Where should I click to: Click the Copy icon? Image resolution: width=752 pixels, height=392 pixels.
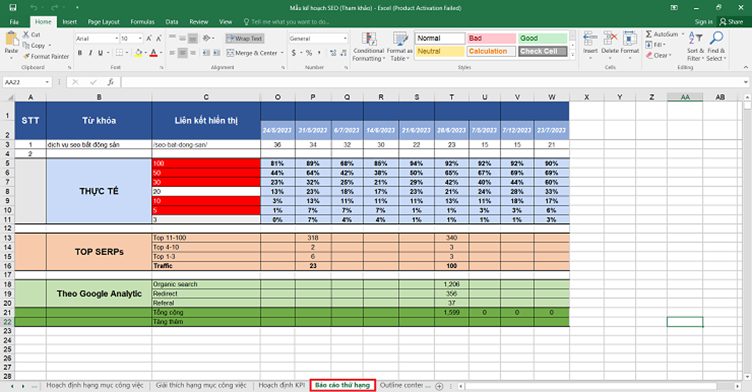click(26, 46)
